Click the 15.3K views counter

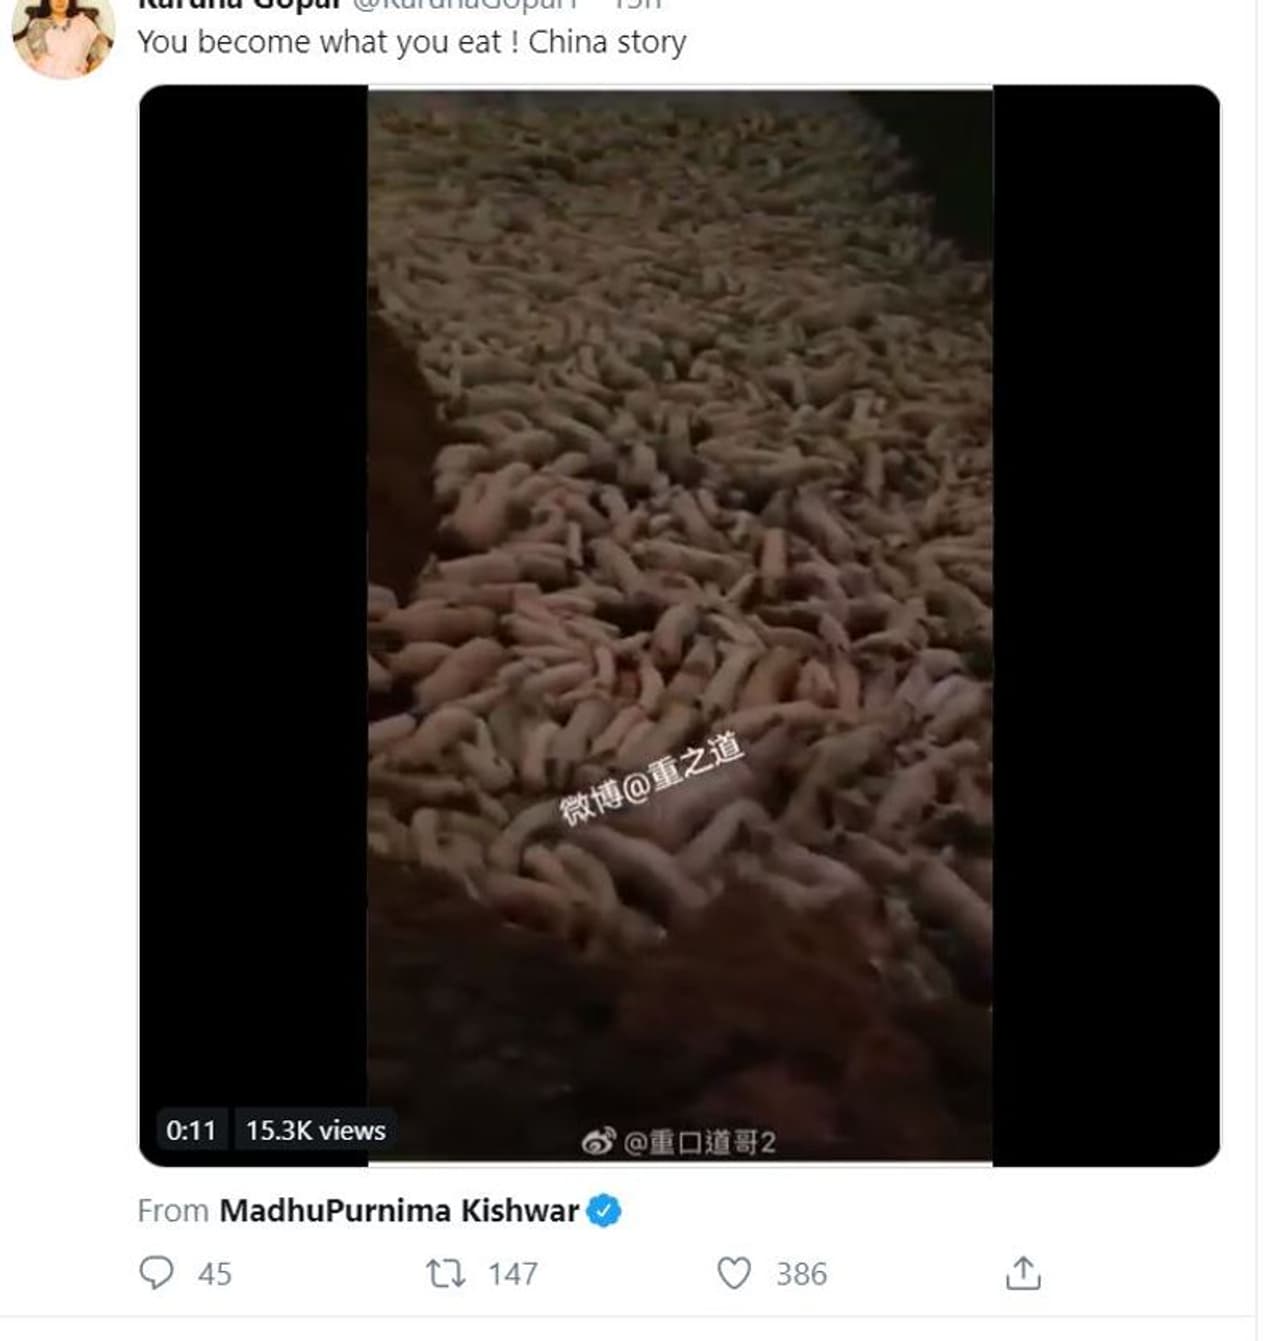tap(316, 1130)
